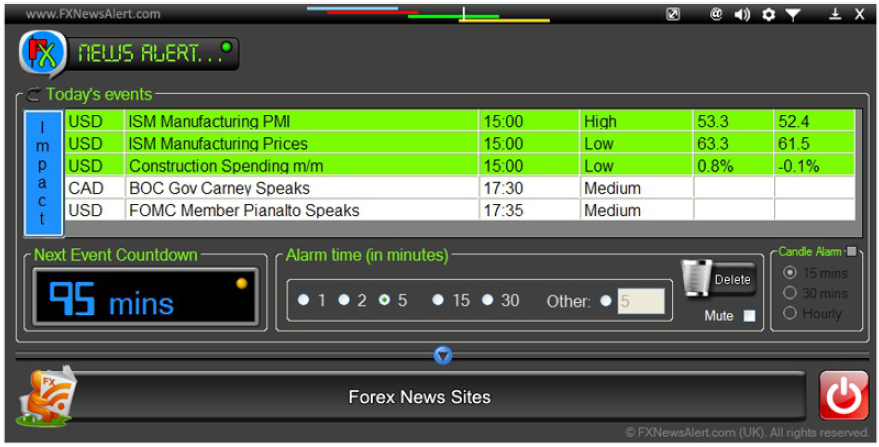The width and height of the screenshot is (879, 447).
Task: Click the 17:30 time cell
Action: pyautogui.click(x=529, y=188)
